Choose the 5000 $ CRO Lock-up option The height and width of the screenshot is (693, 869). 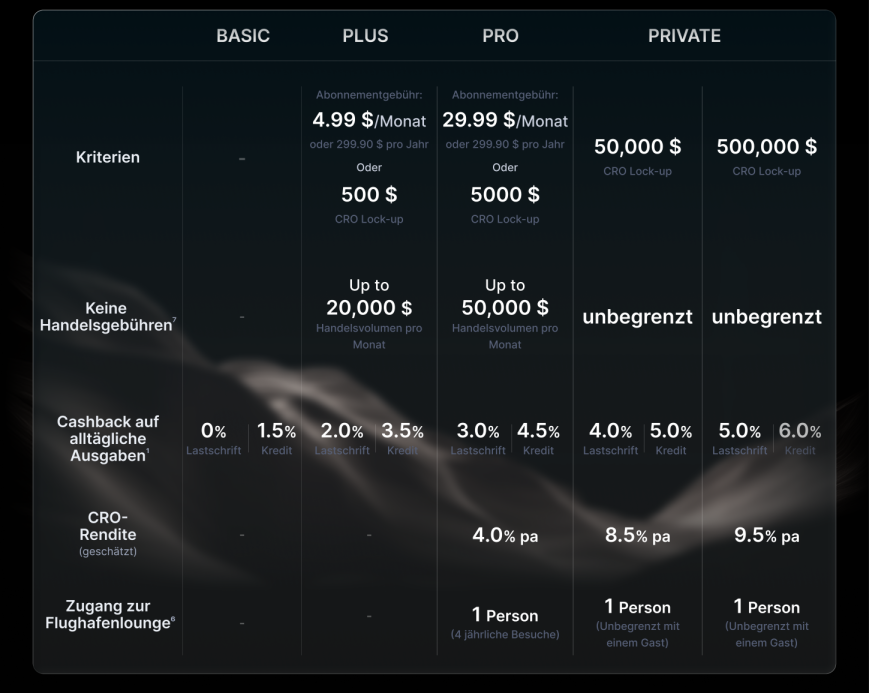tap(505, 194)
